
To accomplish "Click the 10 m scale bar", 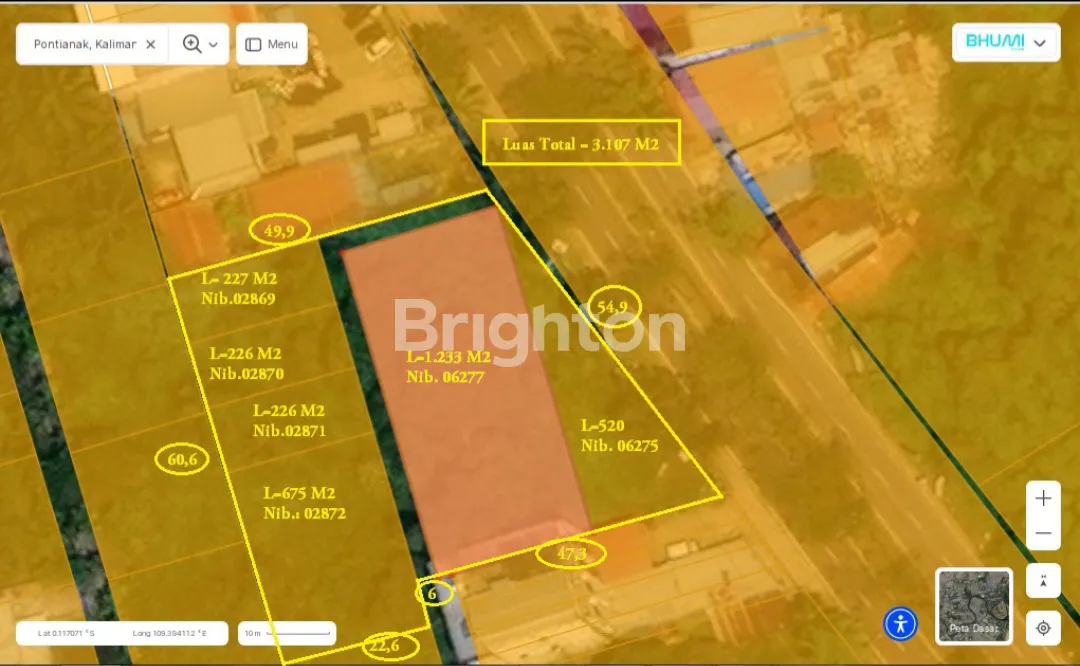I will 287,633.
